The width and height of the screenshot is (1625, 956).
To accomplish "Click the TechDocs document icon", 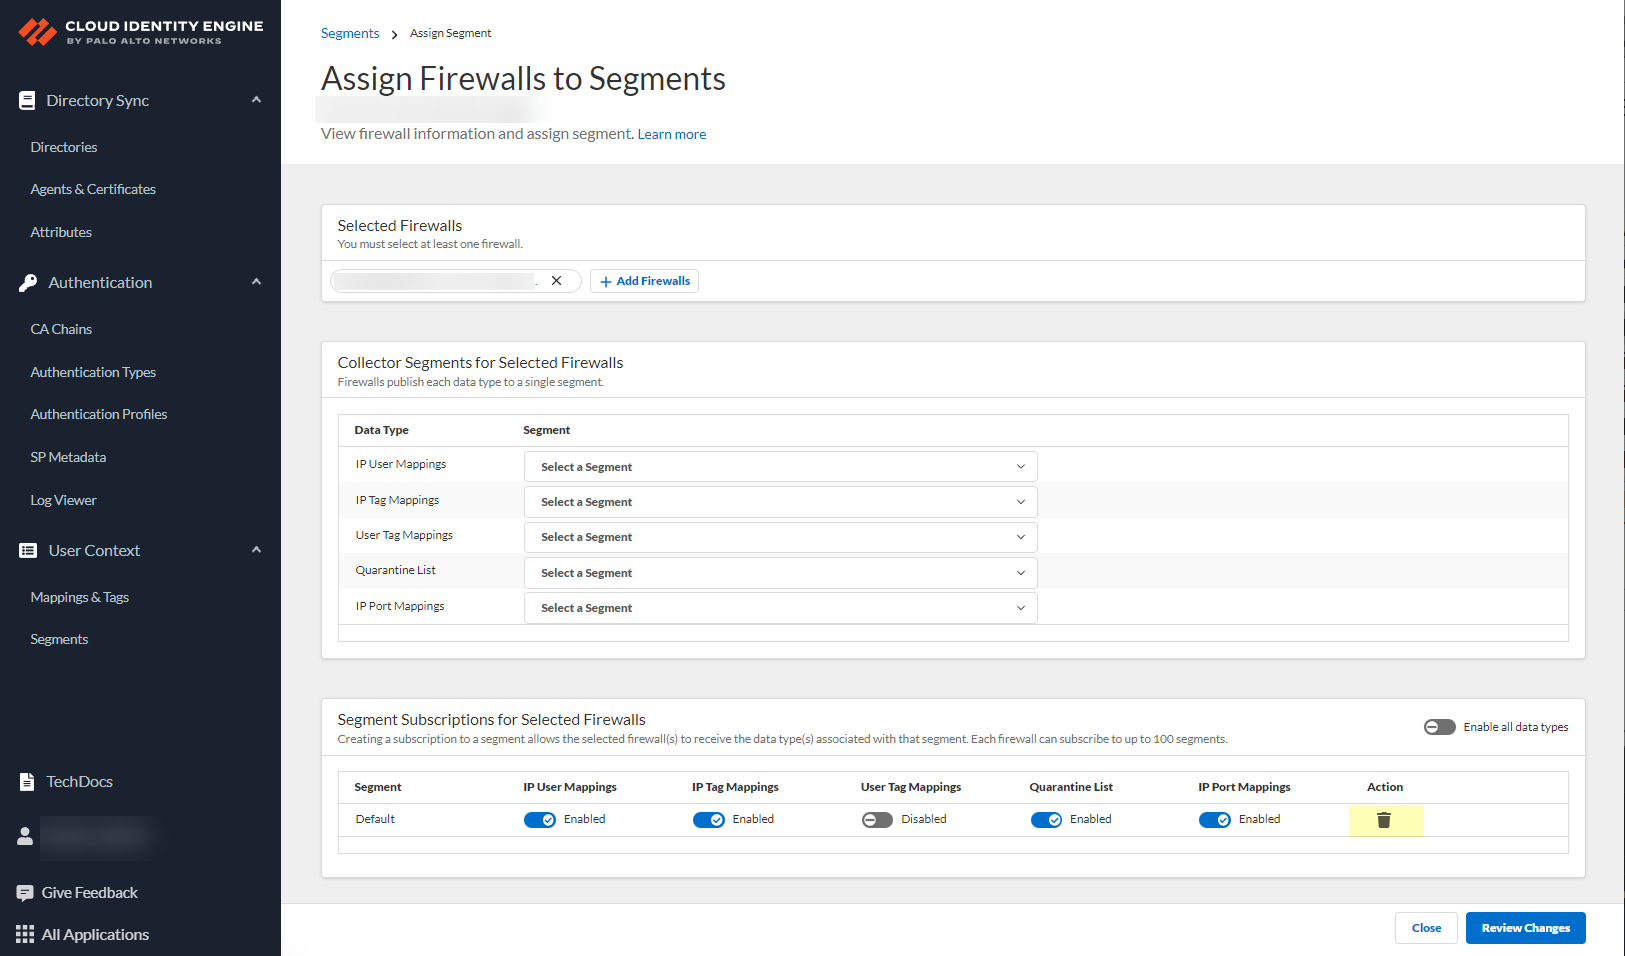I will click(x=25, y=781).
